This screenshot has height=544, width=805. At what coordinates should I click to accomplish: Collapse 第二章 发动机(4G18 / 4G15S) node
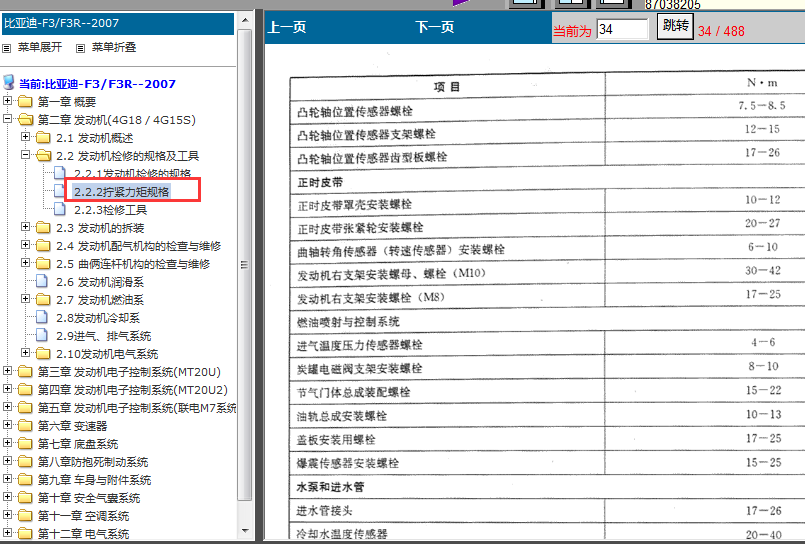[x=7, y=119]
